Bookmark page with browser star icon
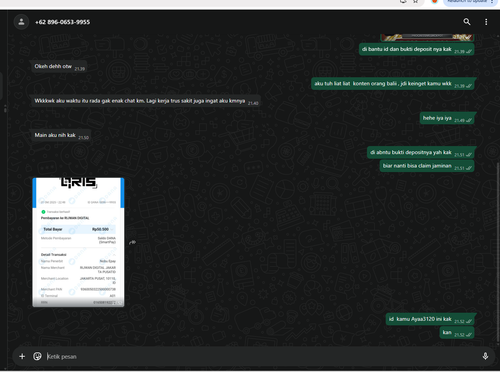Screen dimensions: 500x372 pyautogui.click(x=415, y=2)
